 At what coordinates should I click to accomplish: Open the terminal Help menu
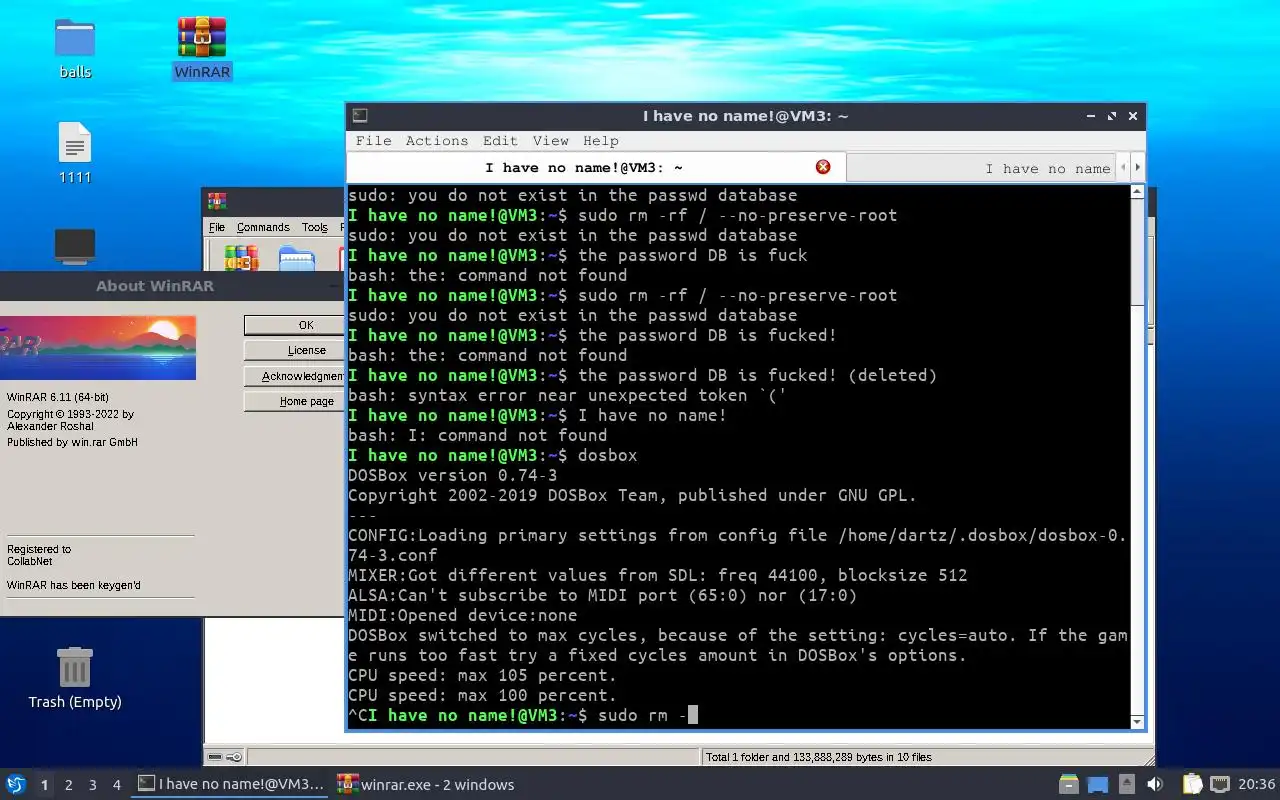[601, 141]
